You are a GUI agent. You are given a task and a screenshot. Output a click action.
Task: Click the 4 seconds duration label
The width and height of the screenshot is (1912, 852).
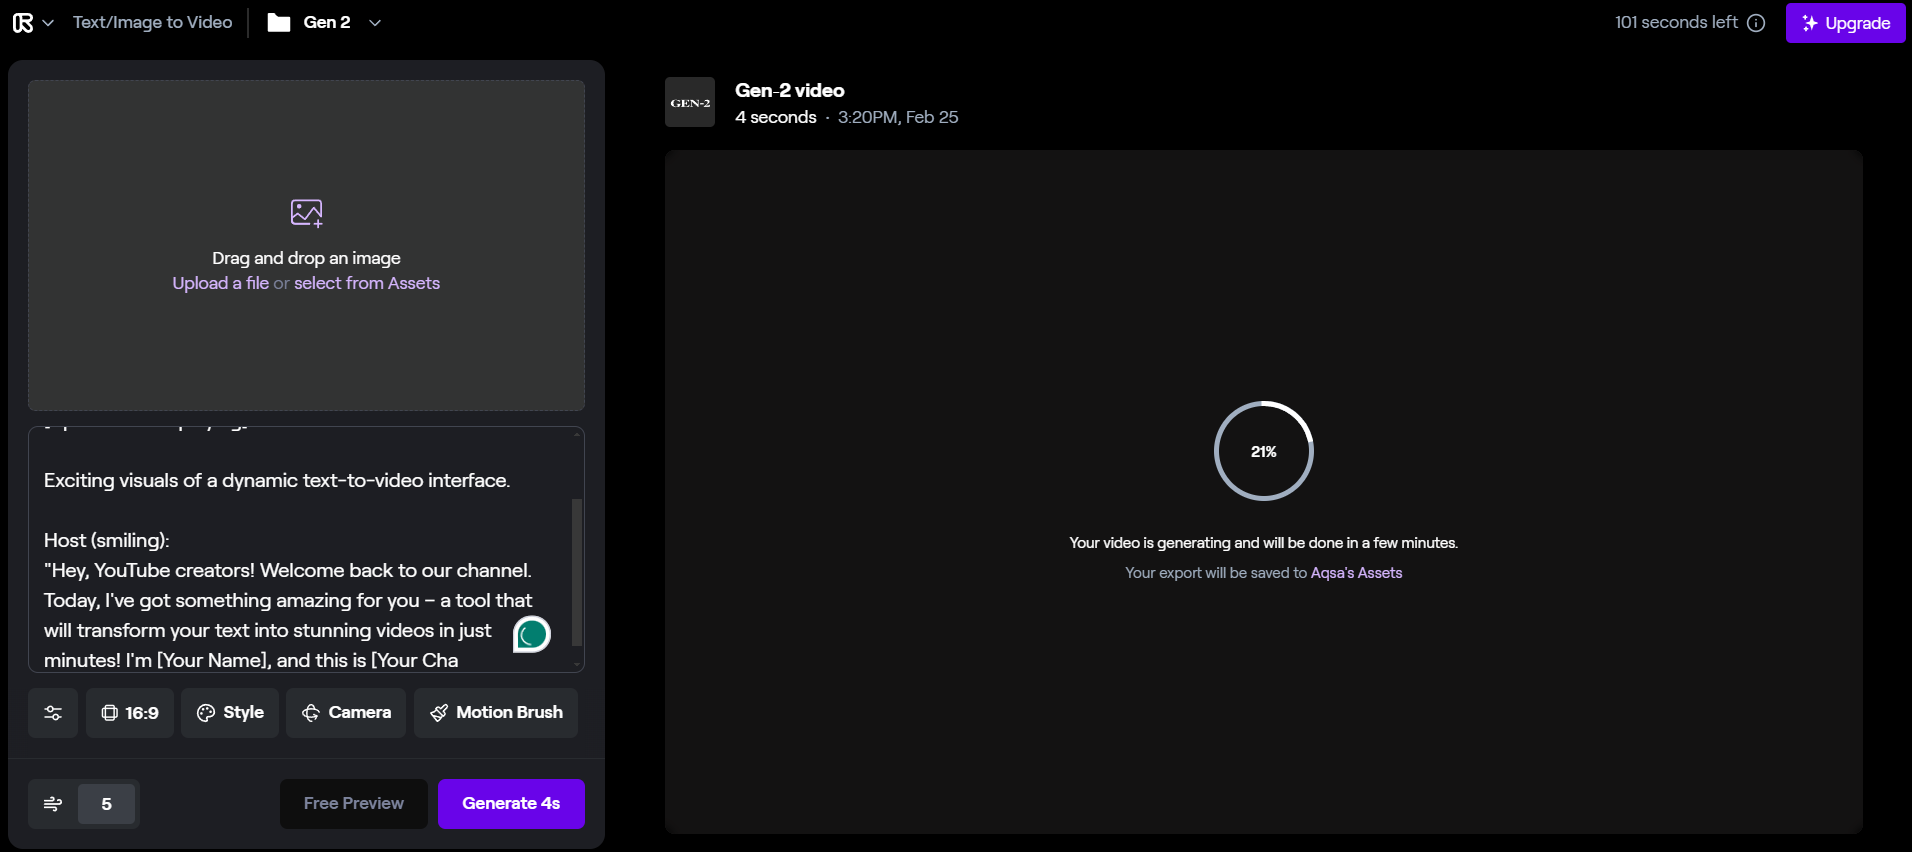tap(776, 117)
